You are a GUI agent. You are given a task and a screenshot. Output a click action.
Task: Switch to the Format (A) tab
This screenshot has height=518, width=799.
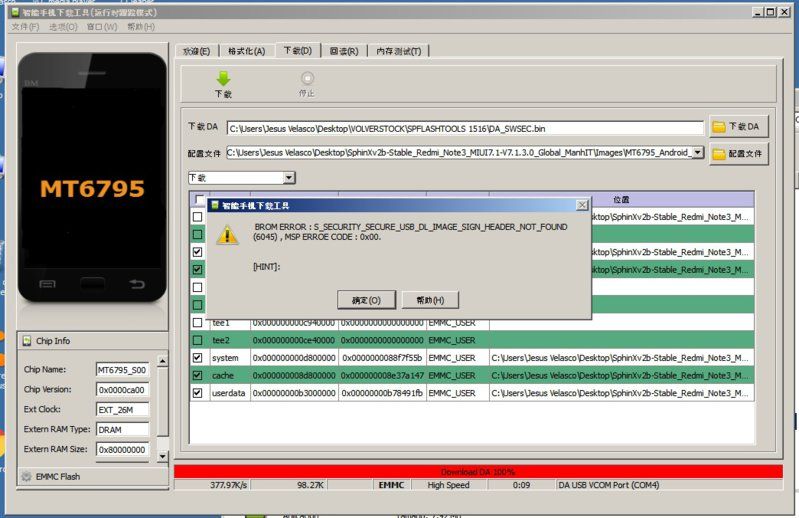tap(247, 51)
